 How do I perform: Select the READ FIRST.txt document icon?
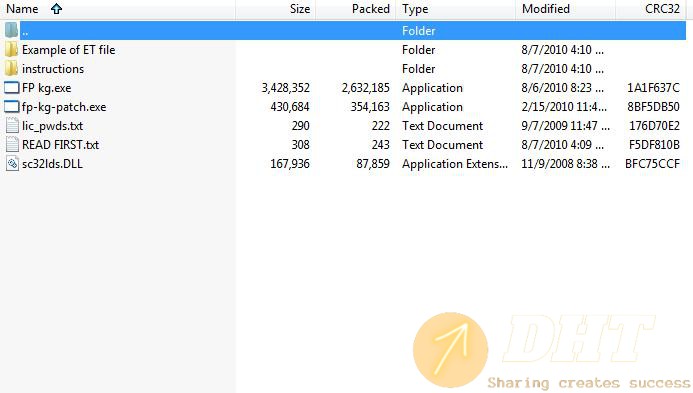pos(12,145)
